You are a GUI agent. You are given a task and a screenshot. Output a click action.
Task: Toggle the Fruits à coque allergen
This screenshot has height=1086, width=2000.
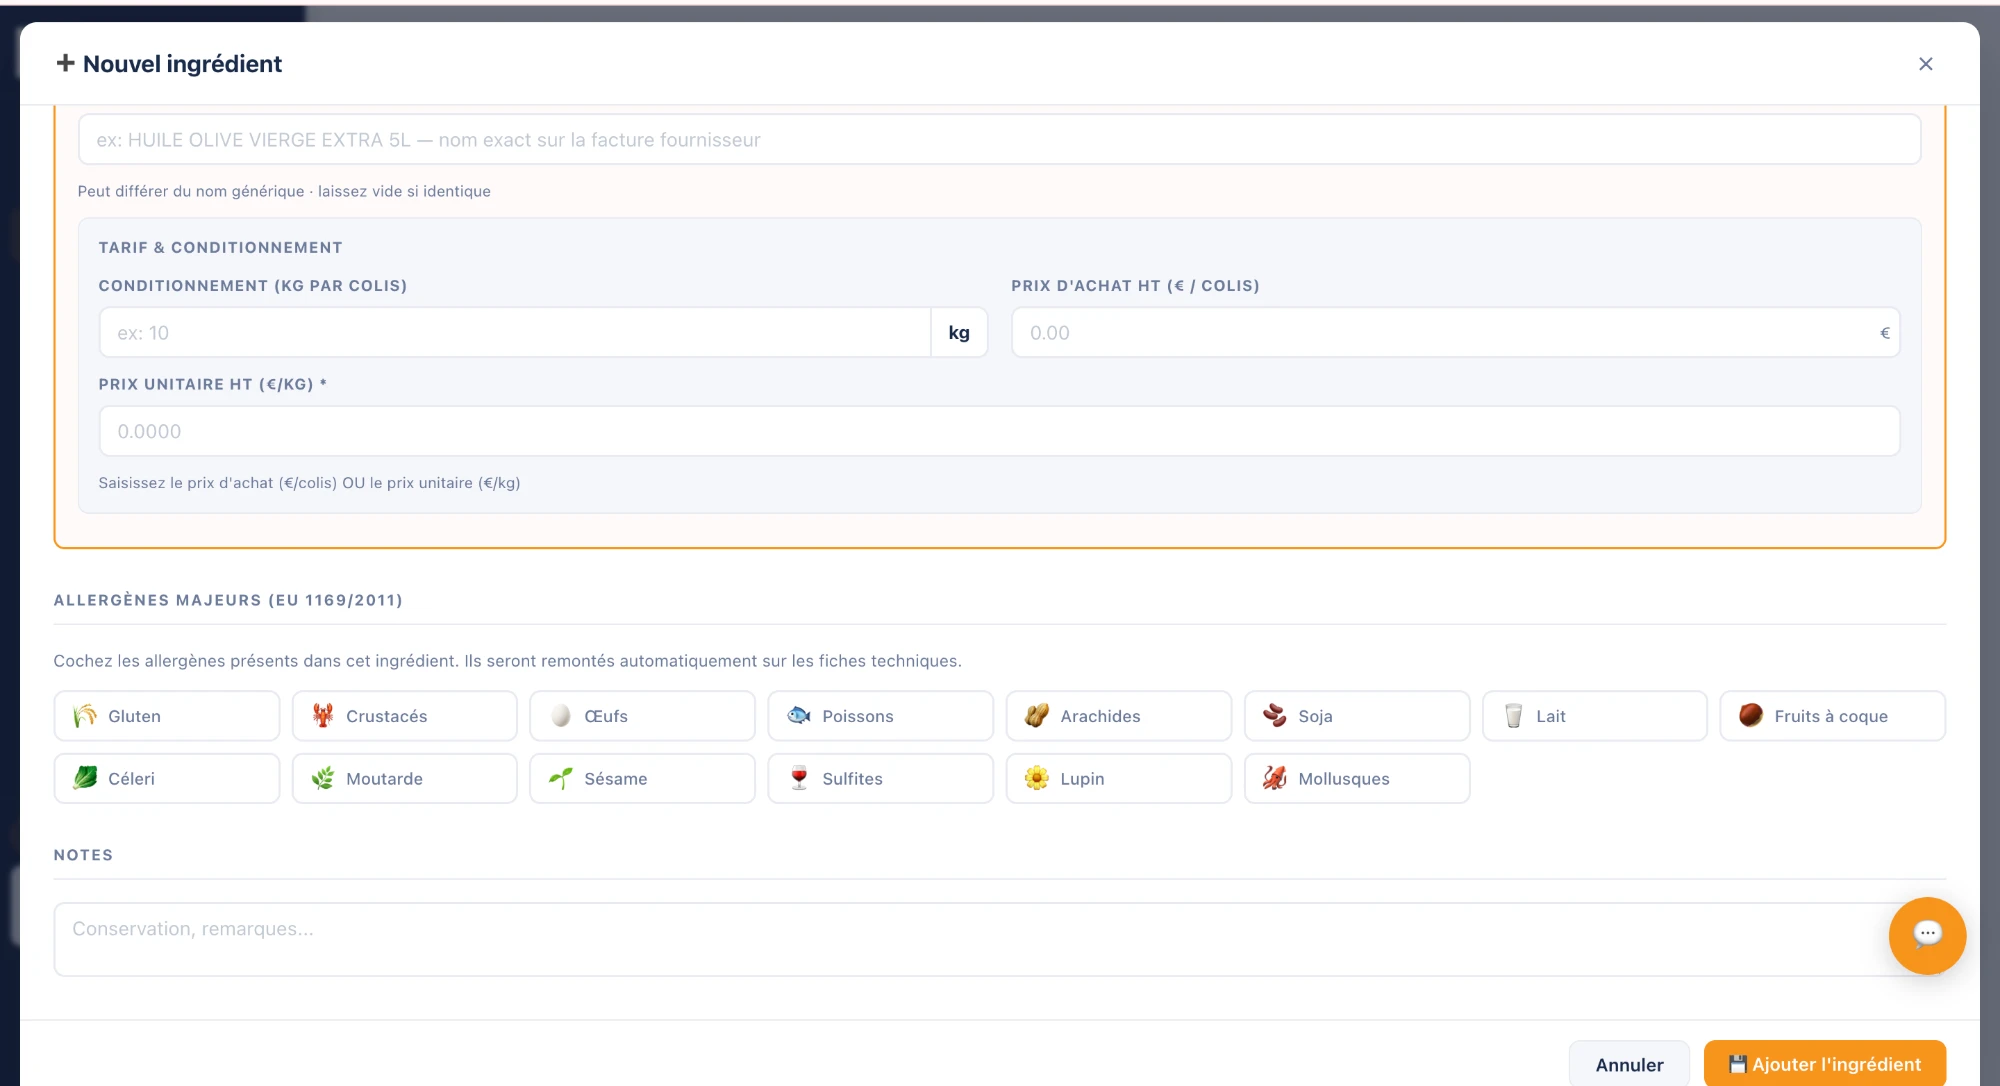[x=1832, y=716]
